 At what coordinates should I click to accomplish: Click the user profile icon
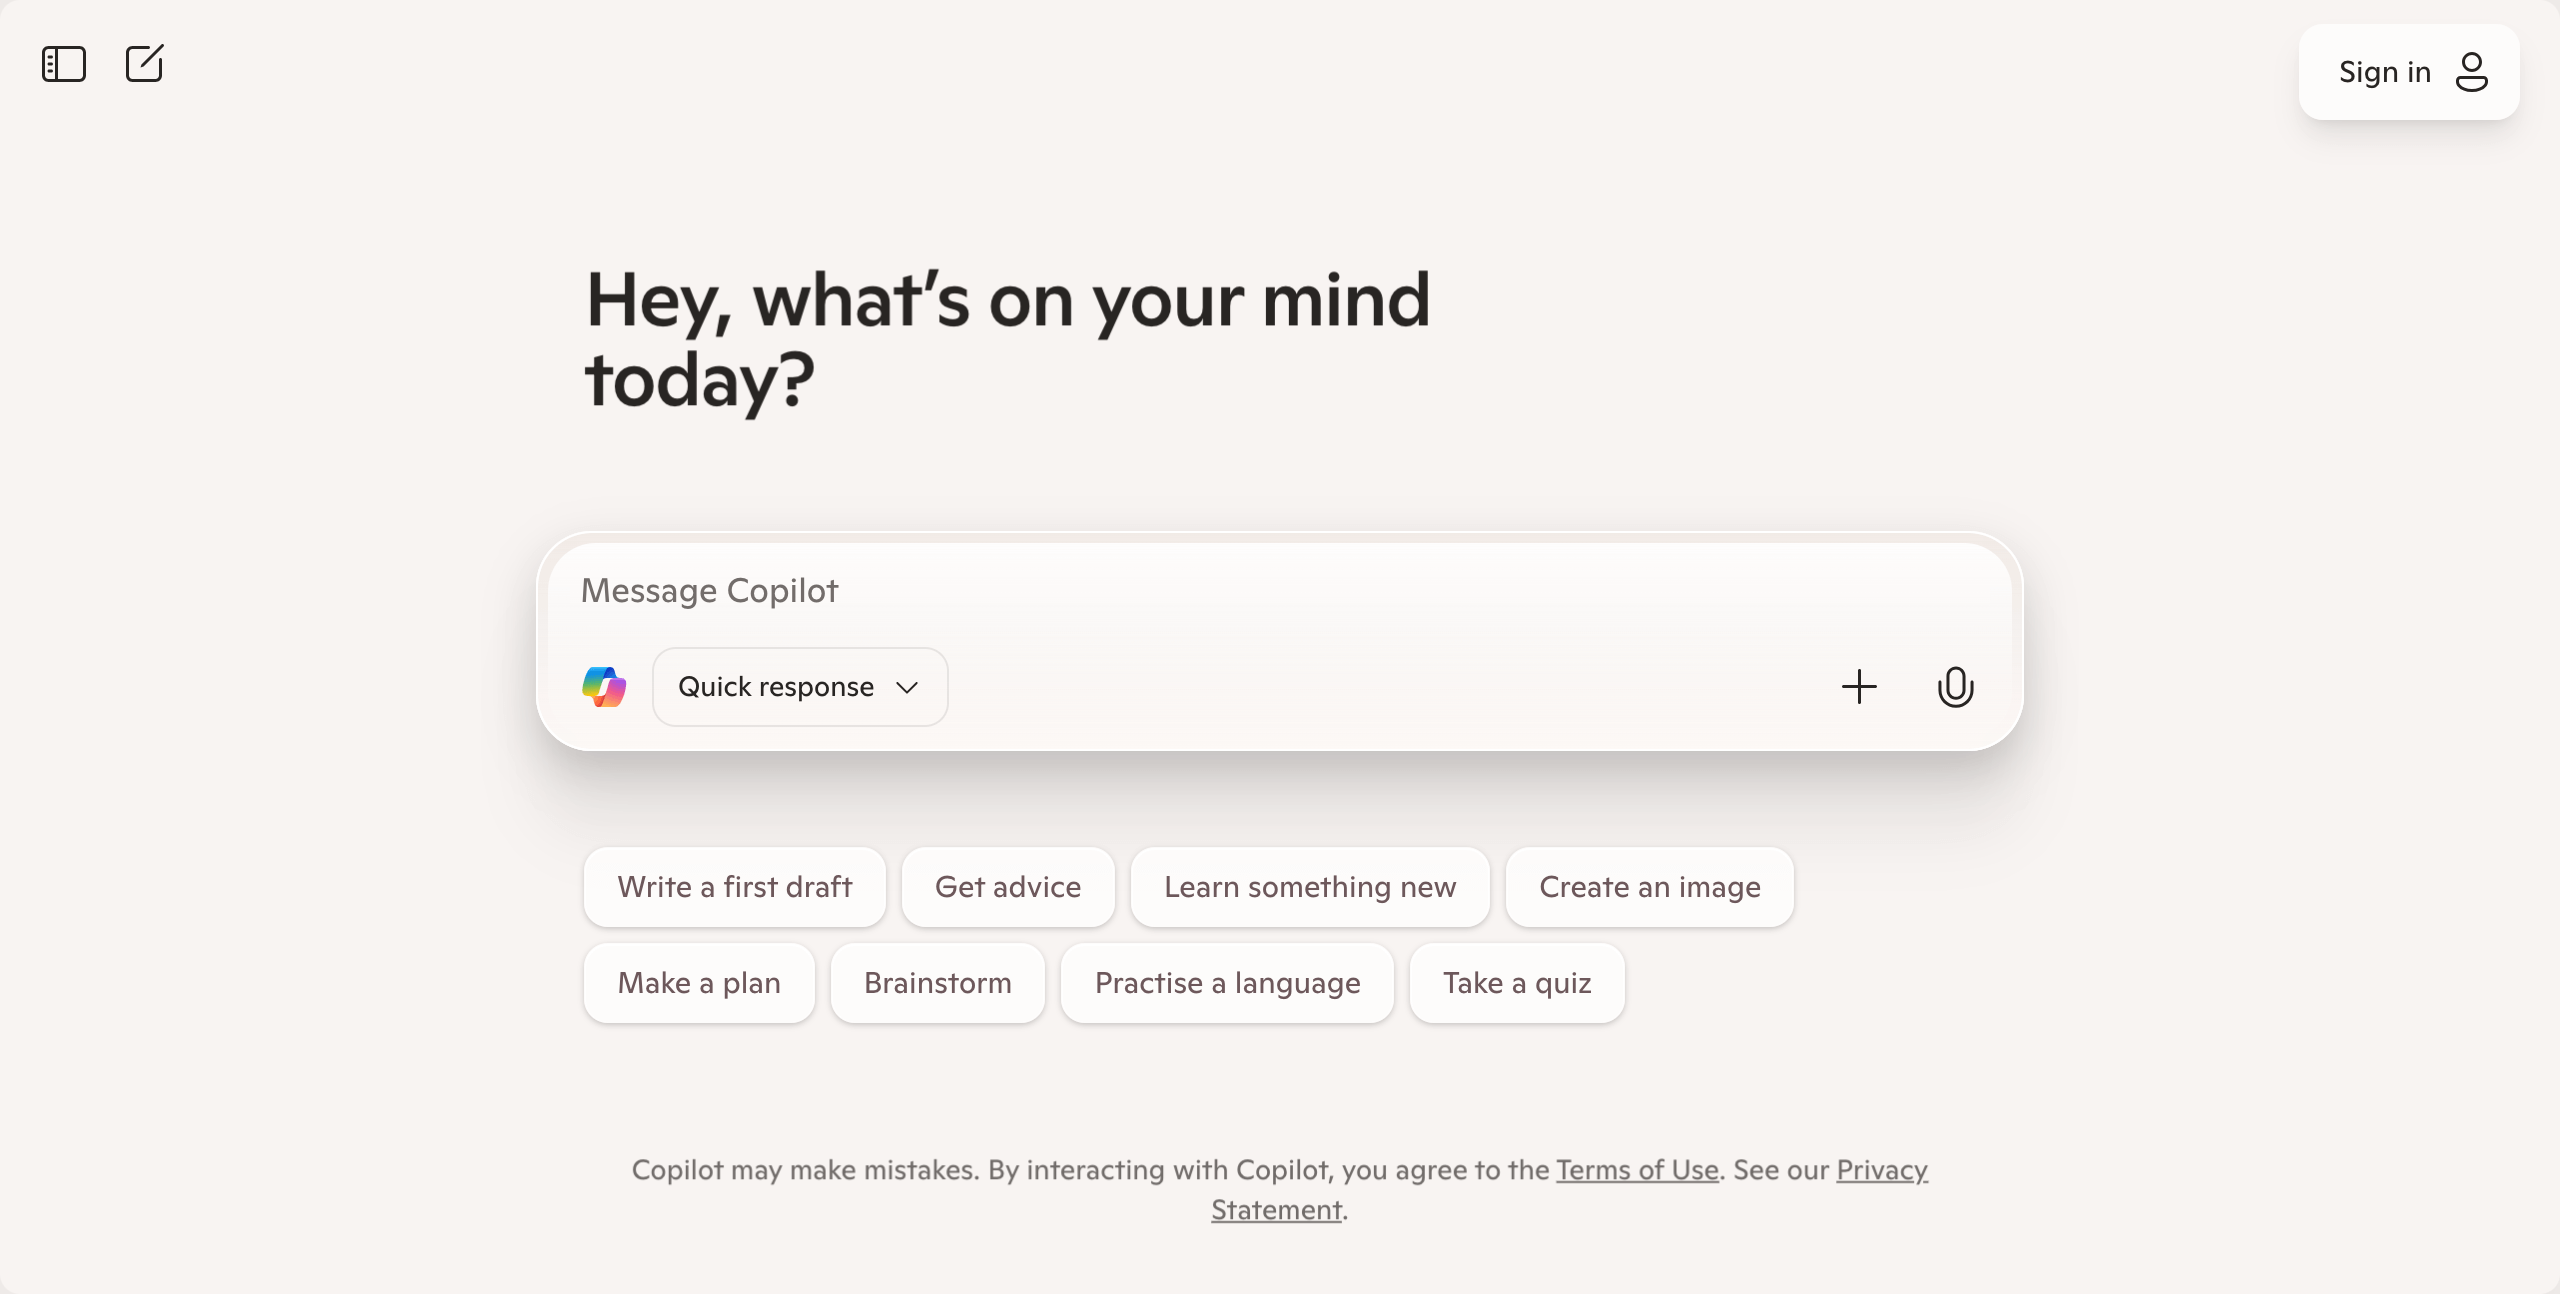(x=2471, y=72)
